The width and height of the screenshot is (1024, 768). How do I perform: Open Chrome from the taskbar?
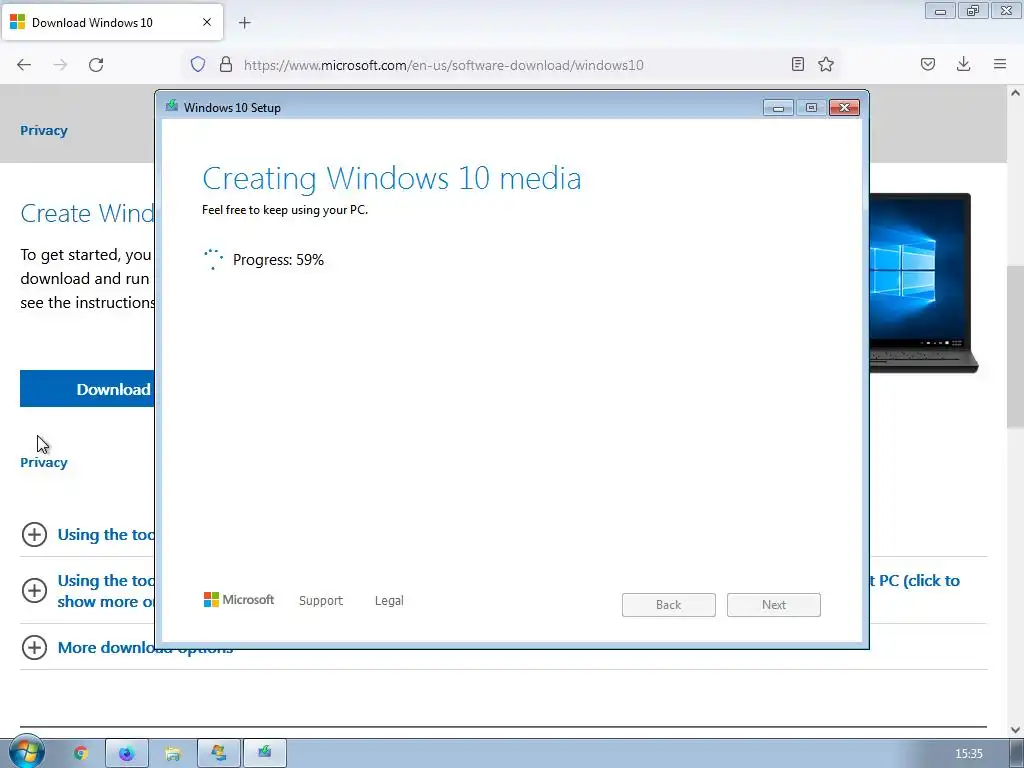tap(80, 753)
